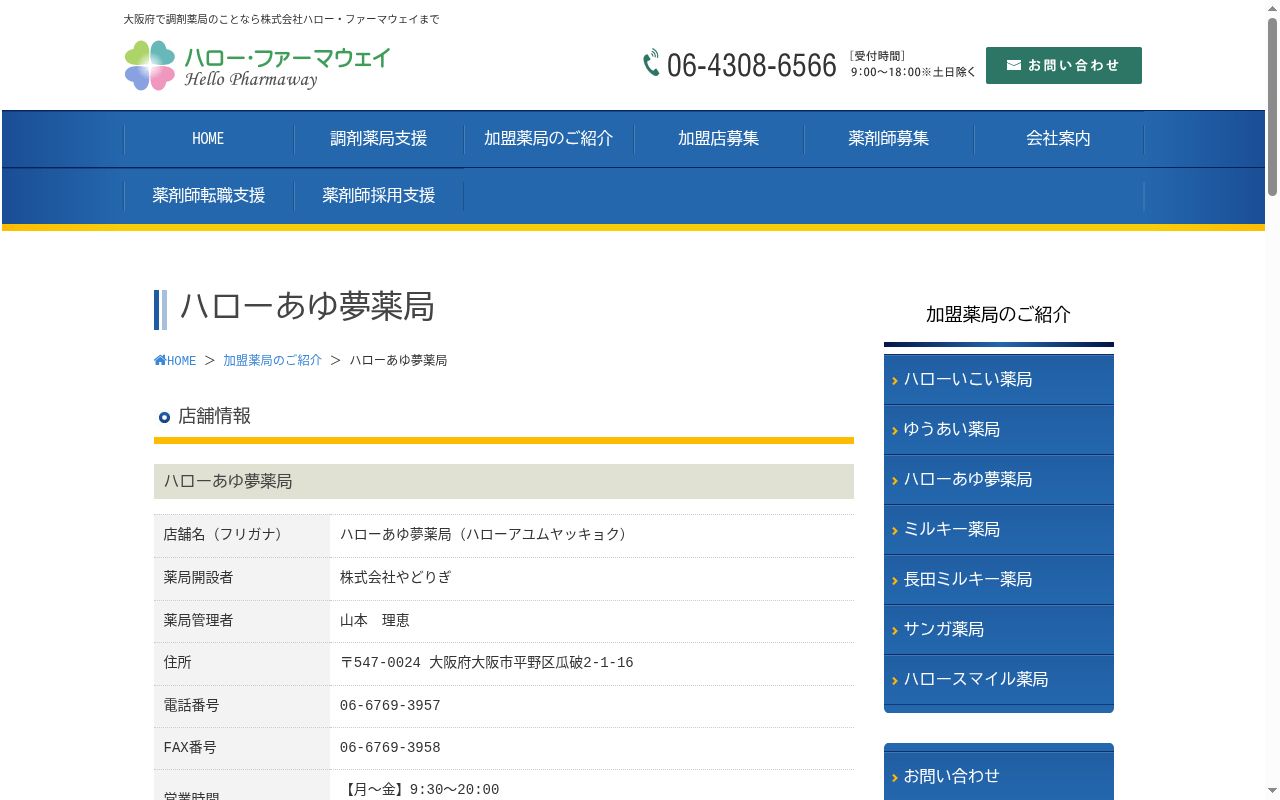Select 薬剤師募集 in navigation bar
The image size is (1280, 800).
click(889, 139)
